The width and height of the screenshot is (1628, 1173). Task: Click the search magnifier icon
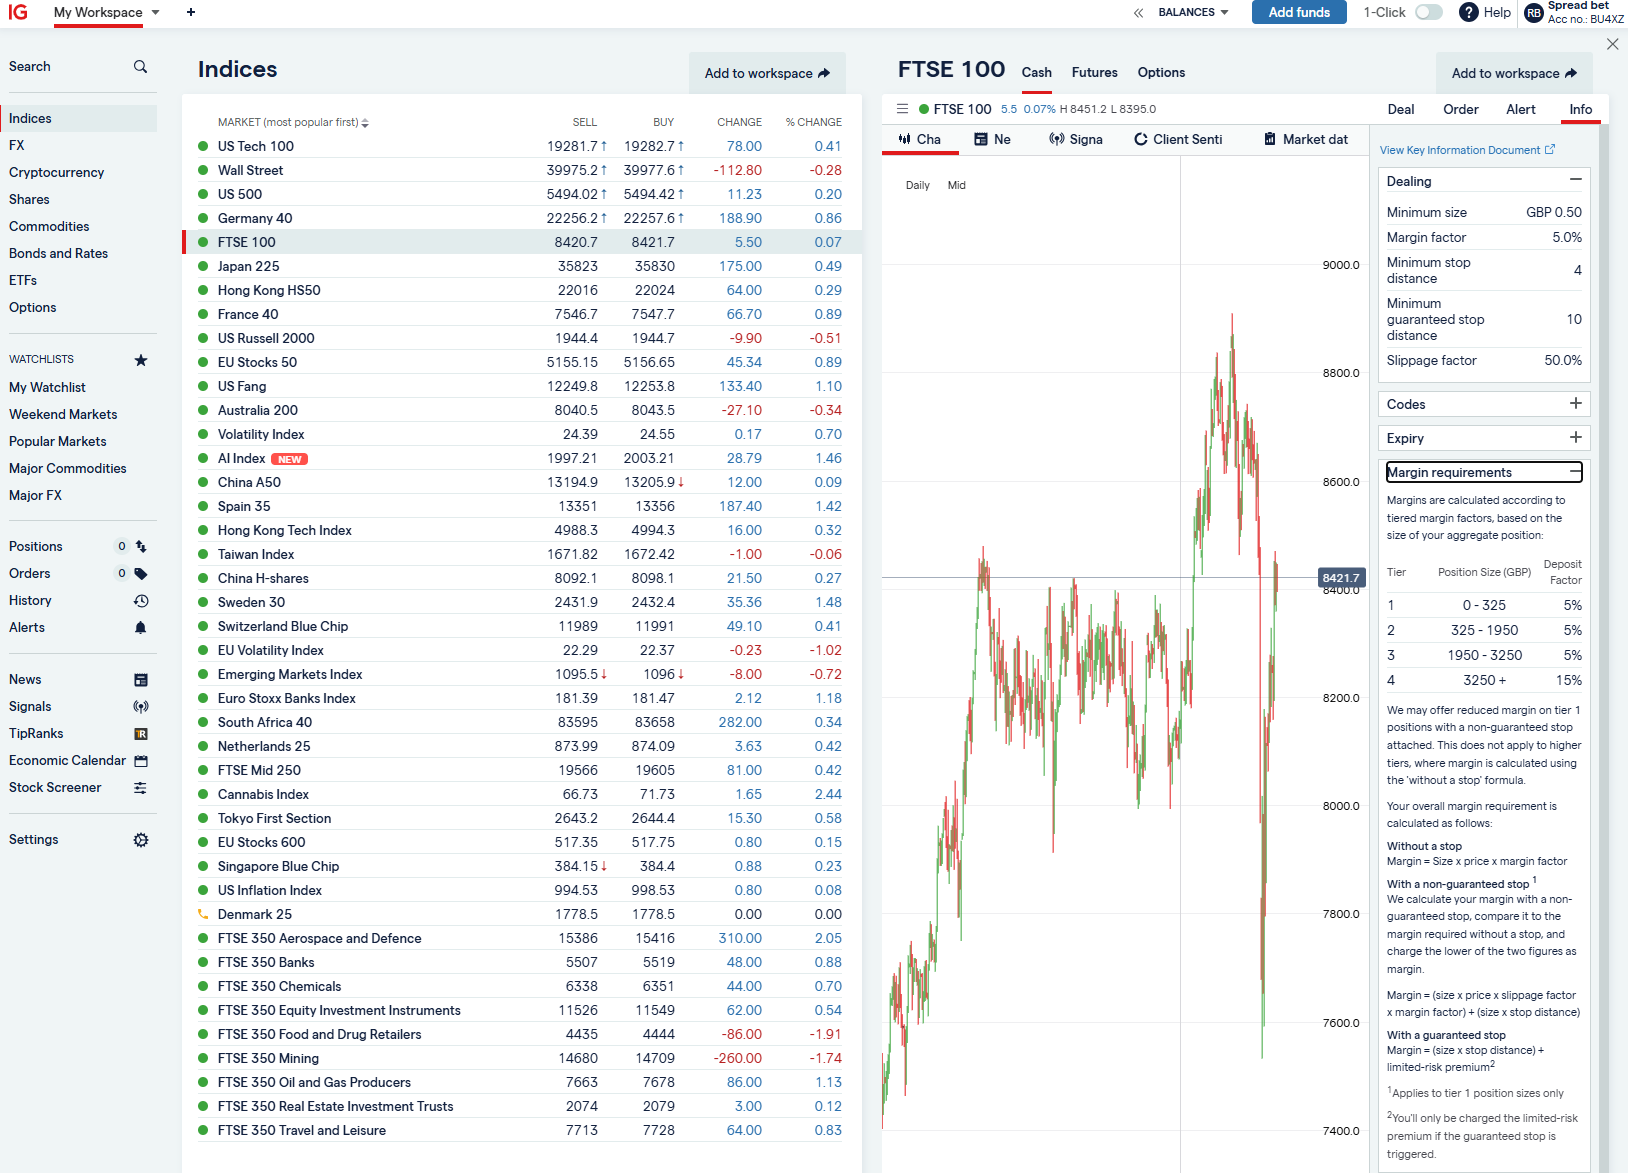(140, 67)
